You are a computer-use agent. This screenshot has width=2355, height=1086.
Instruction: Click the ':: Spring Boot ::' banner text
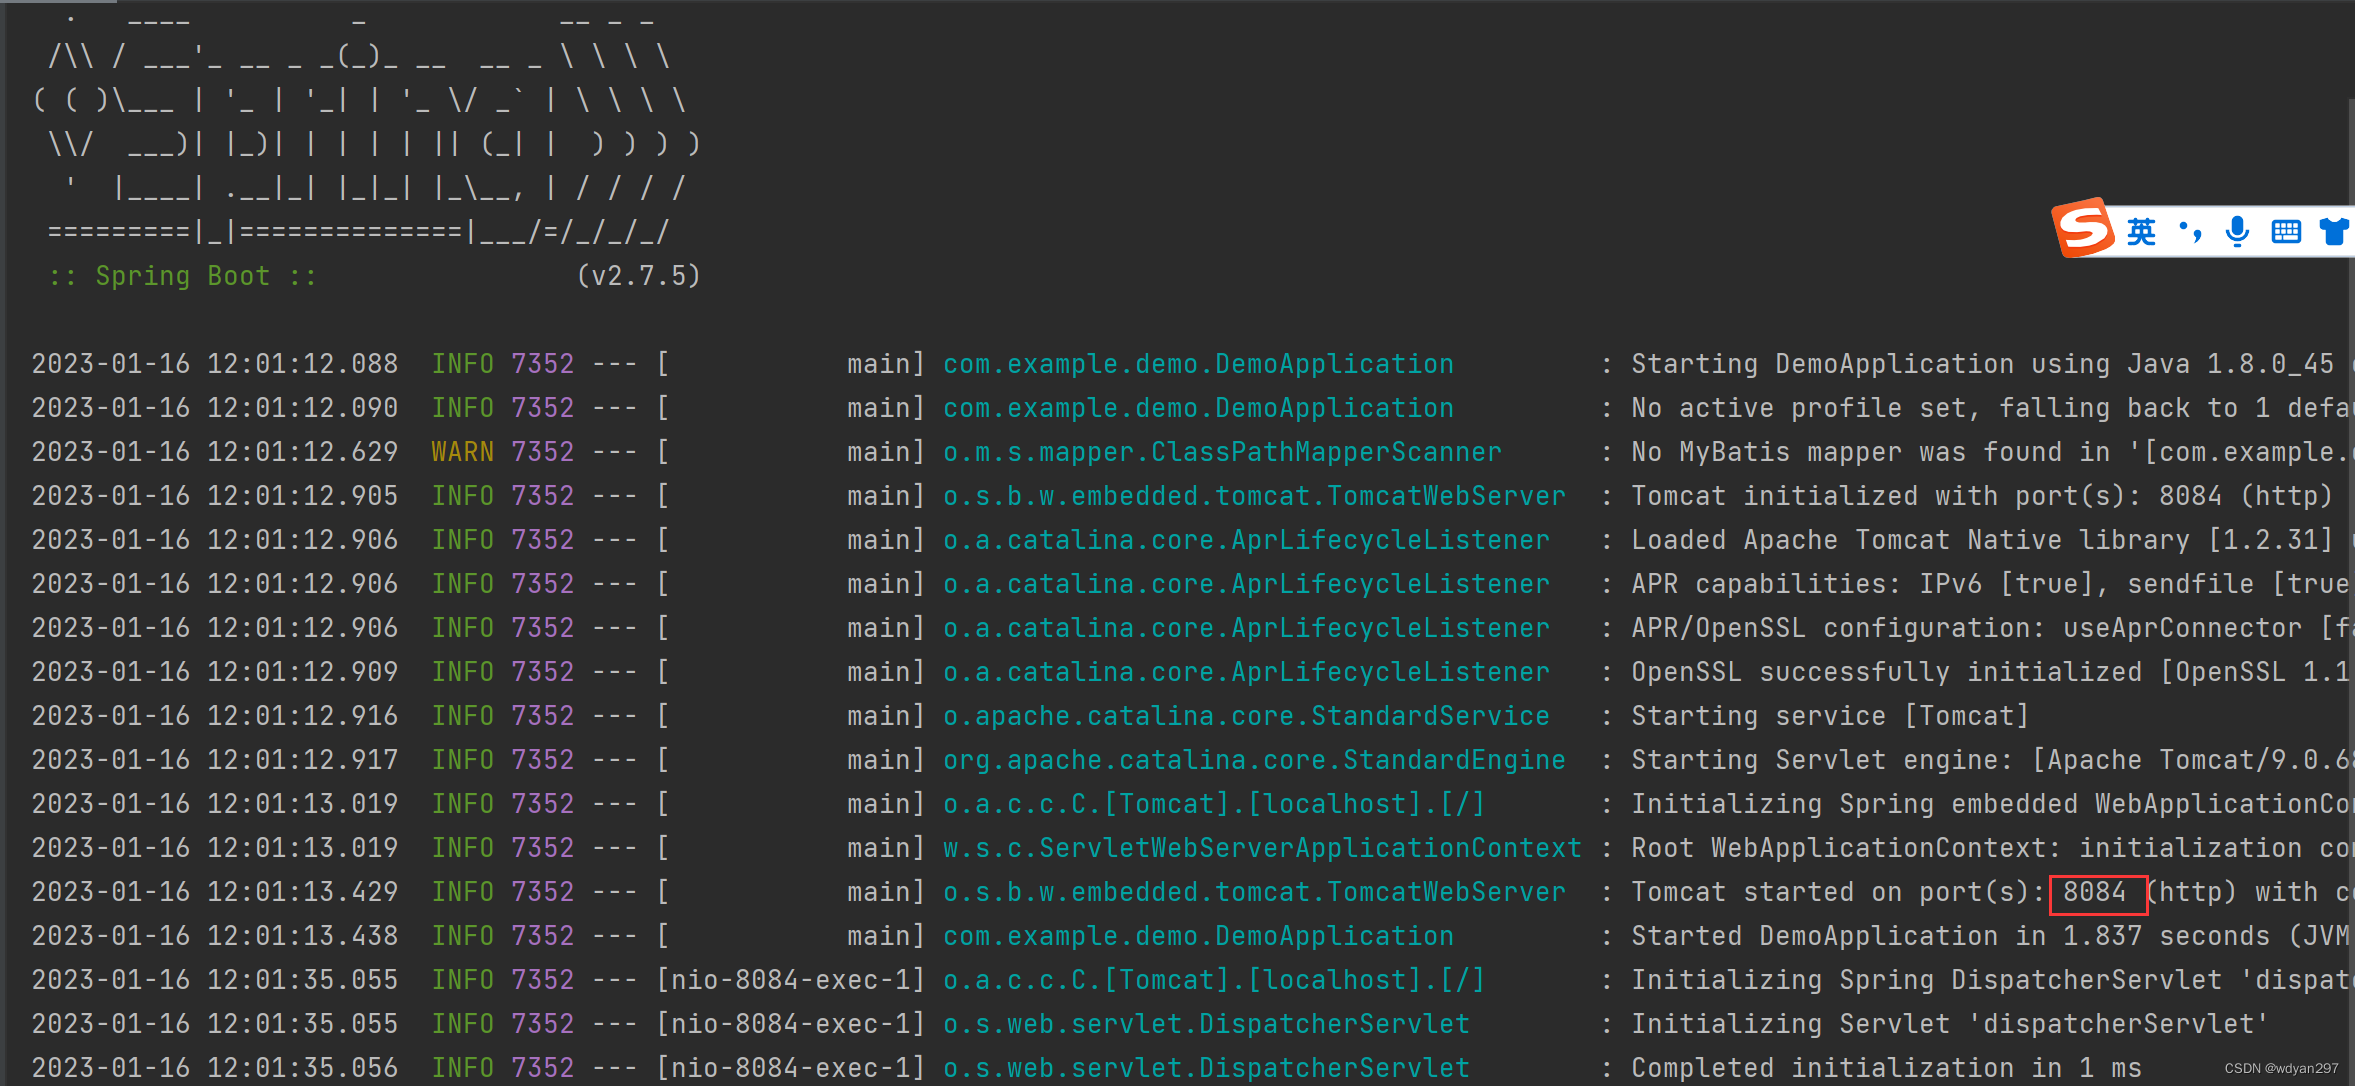[x=182, y=276]
